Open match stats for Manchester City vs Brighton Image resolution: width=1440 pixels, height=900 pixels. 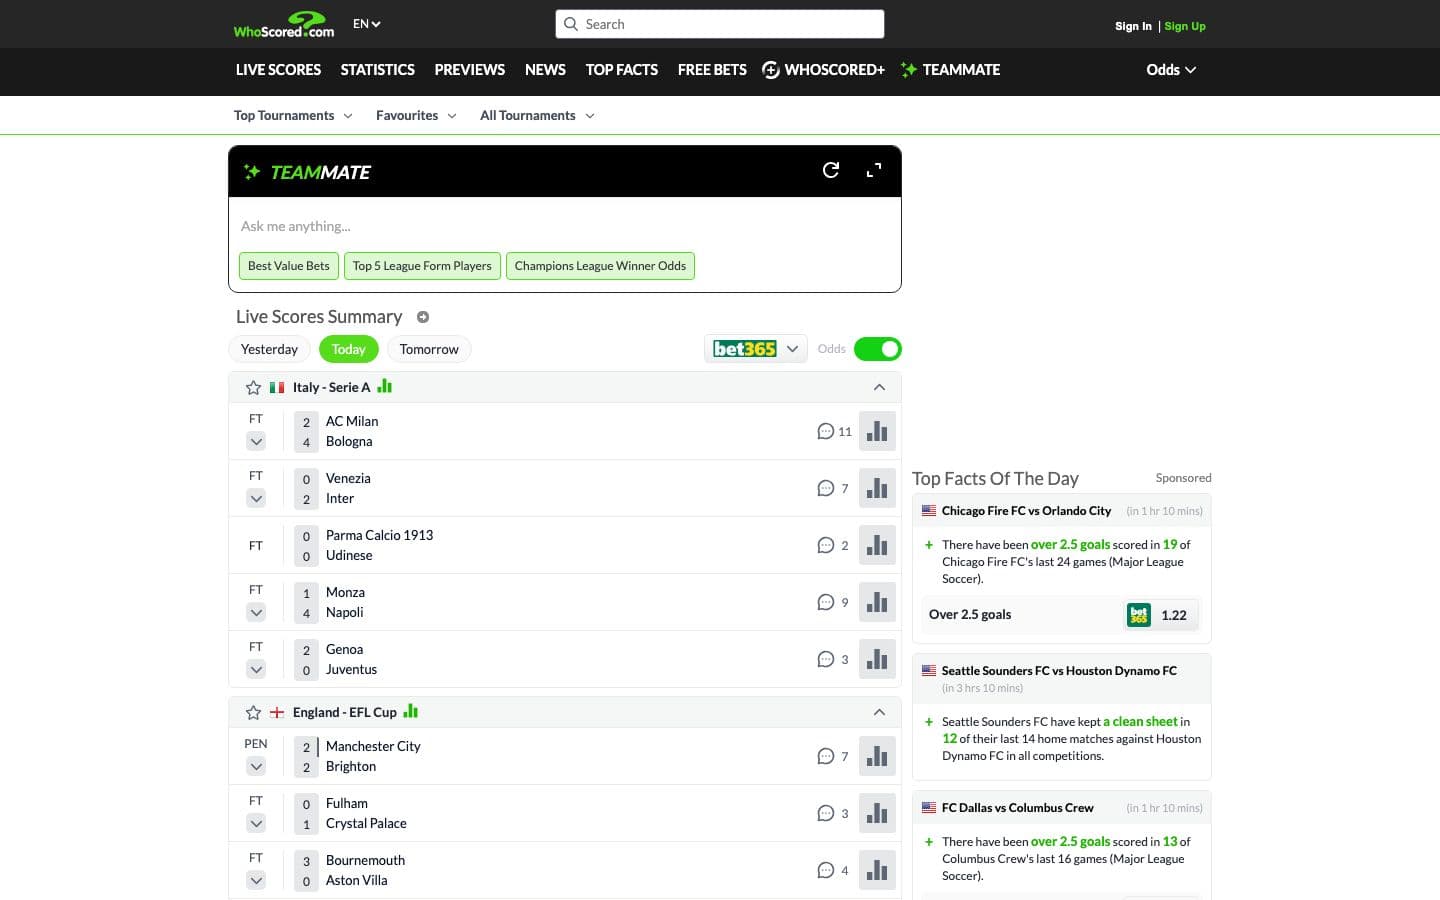click(x=877, y=756)
